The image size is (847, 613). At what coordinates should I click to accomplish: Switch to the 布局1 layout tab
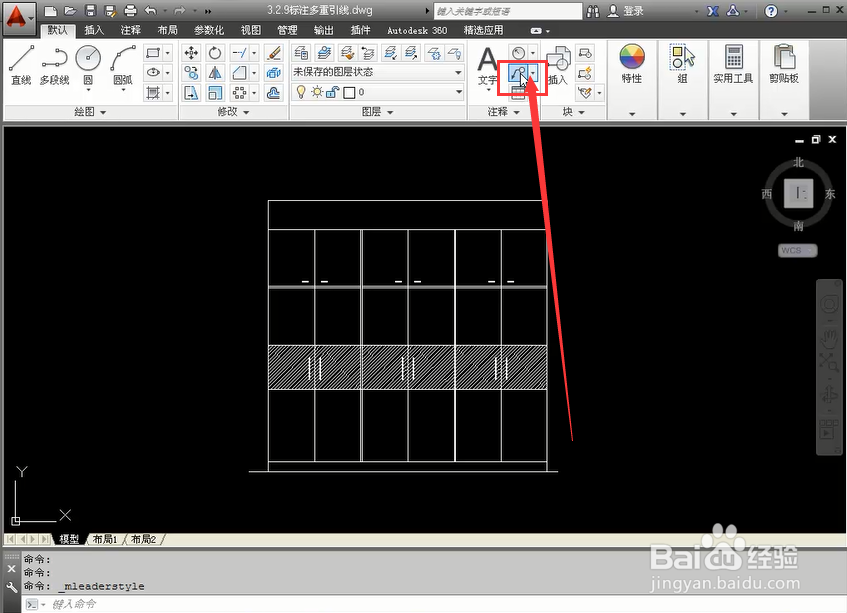click(105, 539)
